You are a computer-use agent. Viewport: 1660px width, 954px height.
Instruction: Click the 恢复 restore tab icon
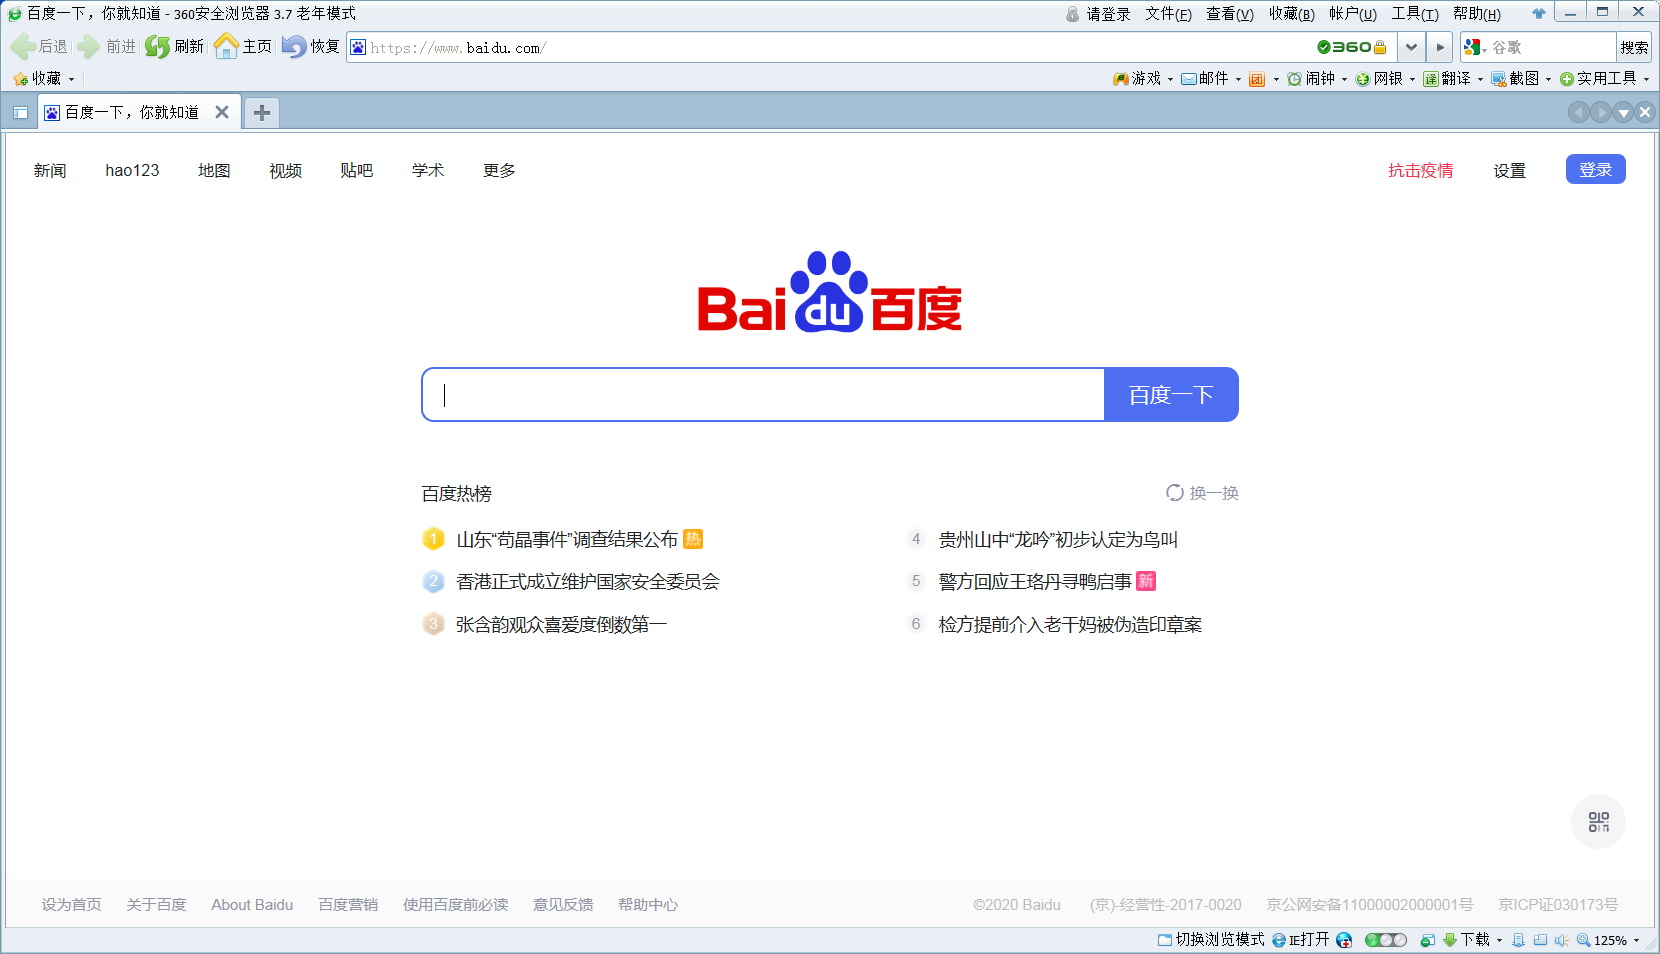[294, 47]
